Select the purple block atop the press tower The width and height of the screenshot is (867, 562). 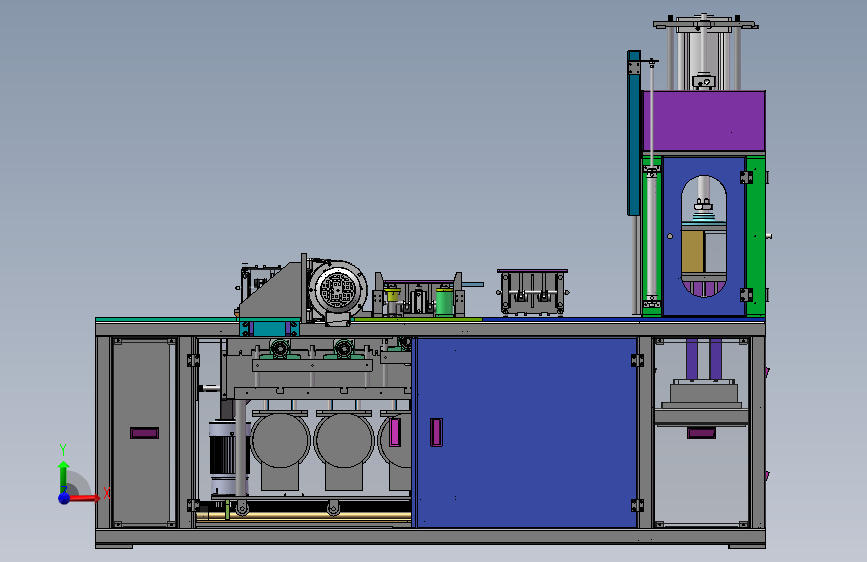703,121
